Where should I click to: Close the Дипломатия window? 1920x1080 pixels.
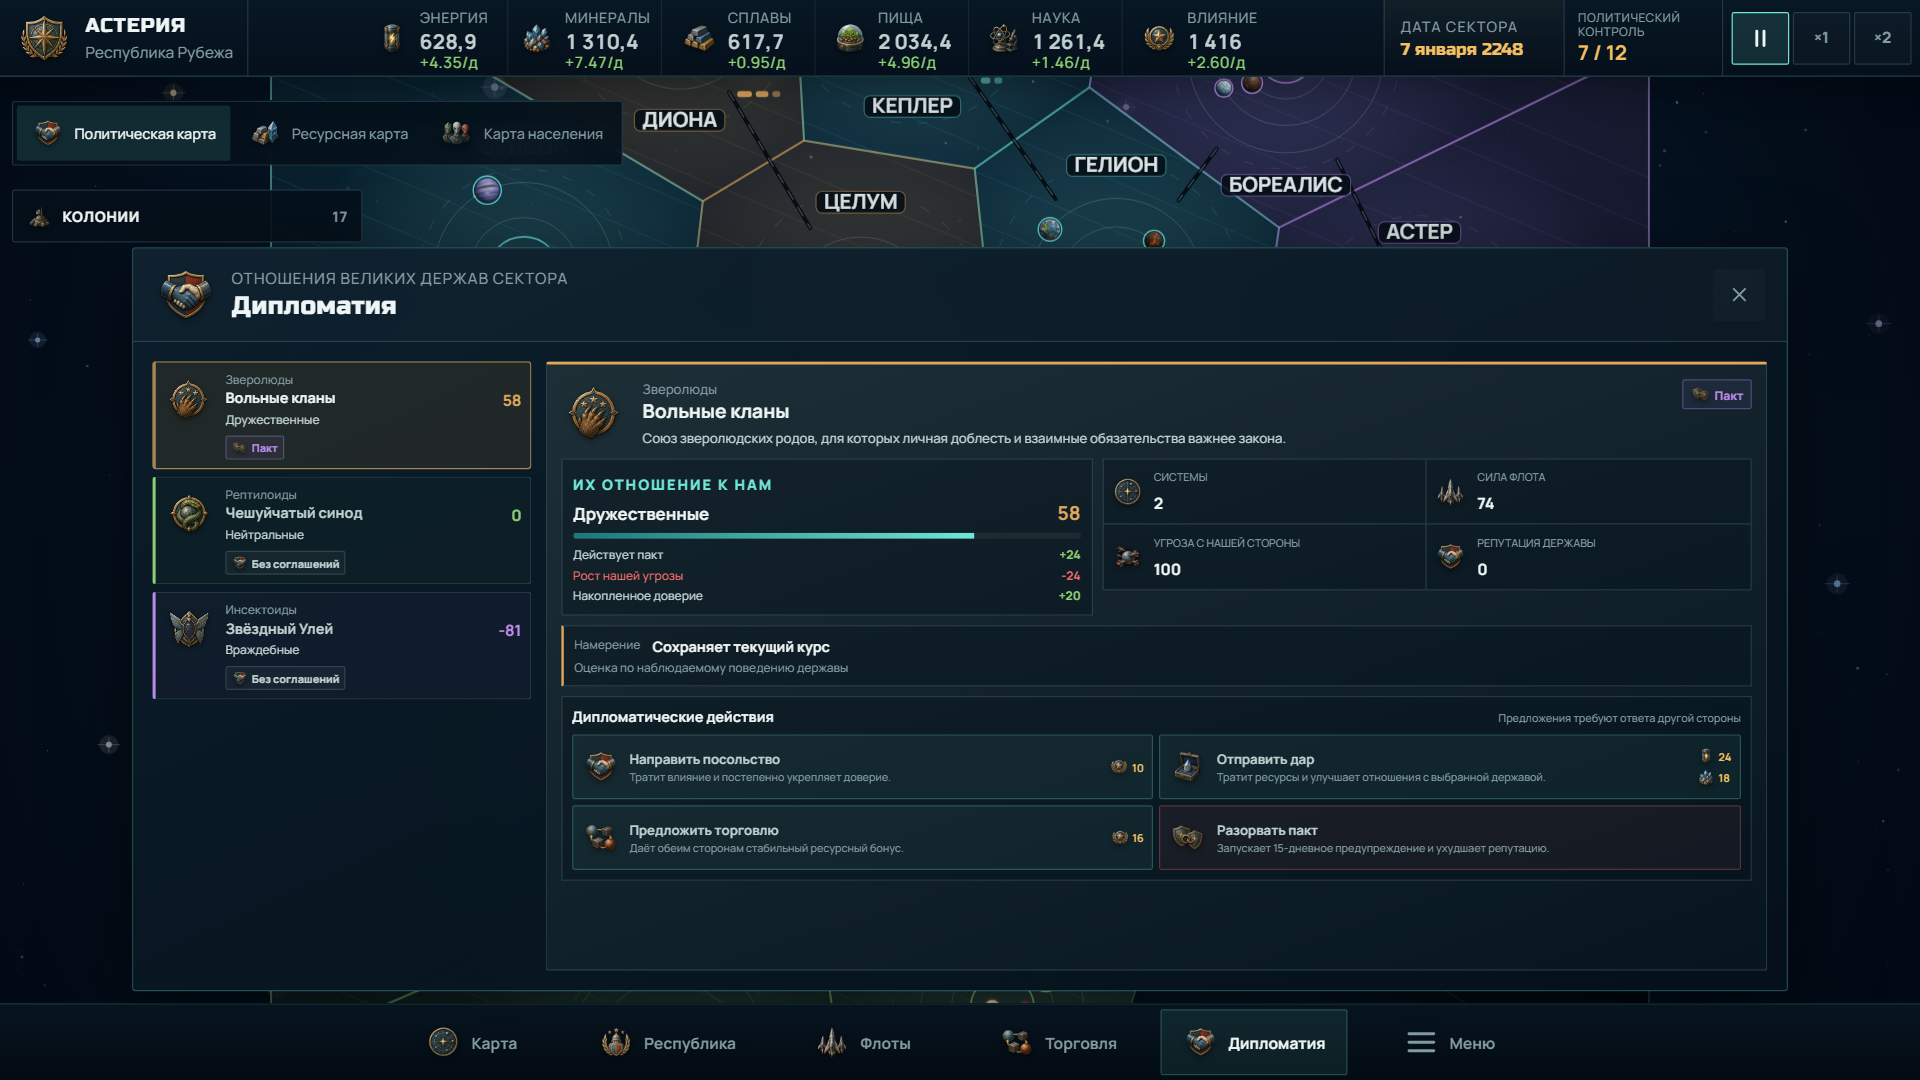[x=1739, y=294]
